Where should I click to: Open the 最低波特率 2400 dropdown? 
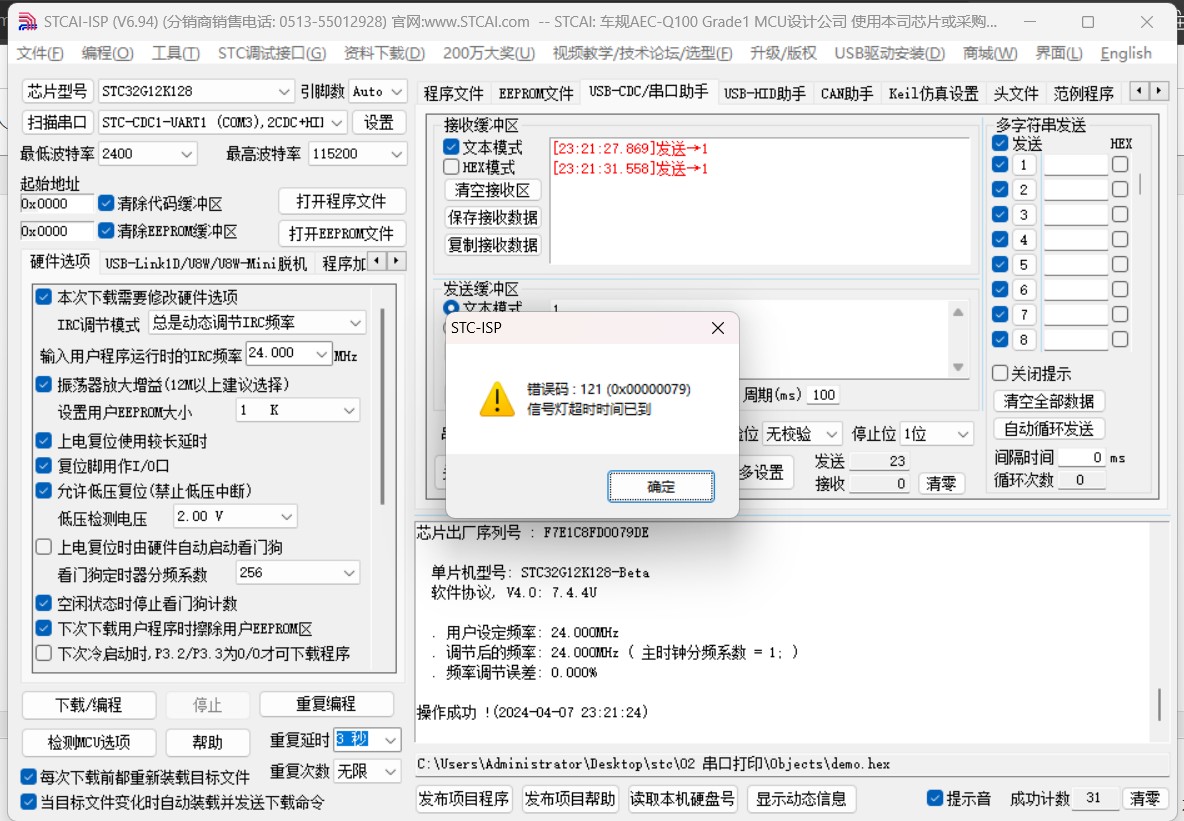pos(187,154)
